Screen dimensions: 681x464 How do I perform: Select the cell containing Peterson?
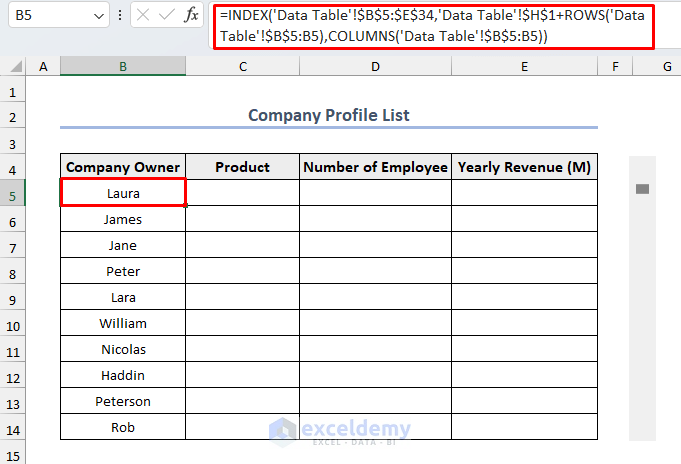[x=123, y=401]
